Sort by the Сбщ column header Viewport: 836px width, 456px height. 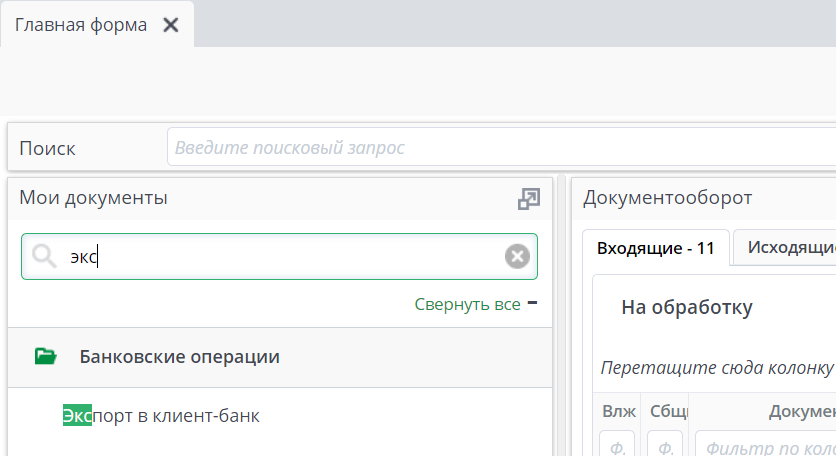click(664, 411)
